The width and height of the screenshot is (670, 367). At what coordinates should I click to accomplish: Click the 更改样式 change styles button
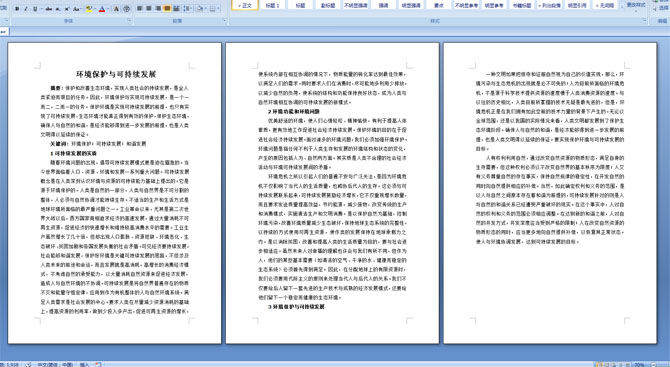point(636,5)
